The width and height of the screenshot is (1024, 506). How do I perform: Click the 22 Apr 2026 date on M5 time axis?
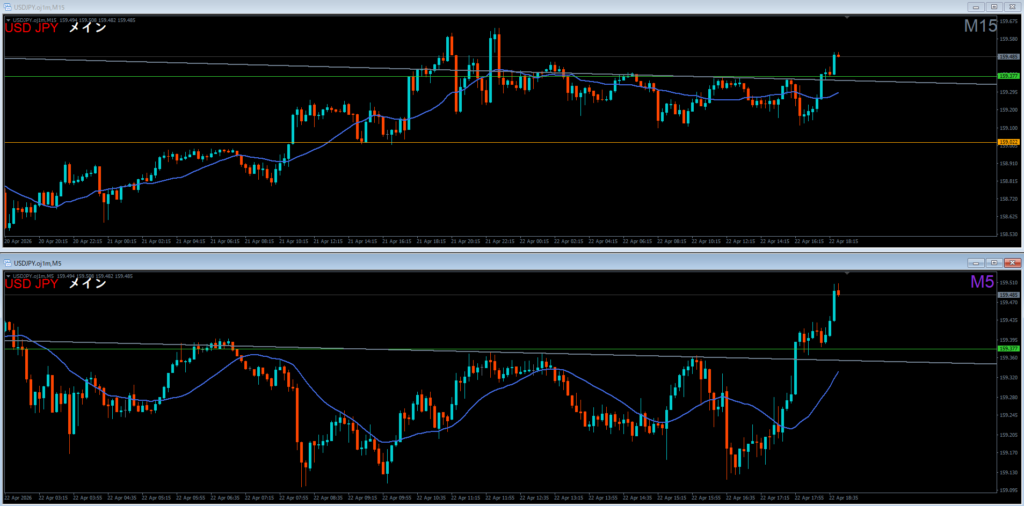pos(17,498)
